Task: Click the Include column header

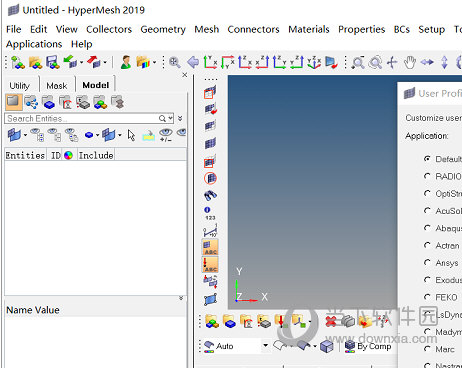Action: [96, 155]
